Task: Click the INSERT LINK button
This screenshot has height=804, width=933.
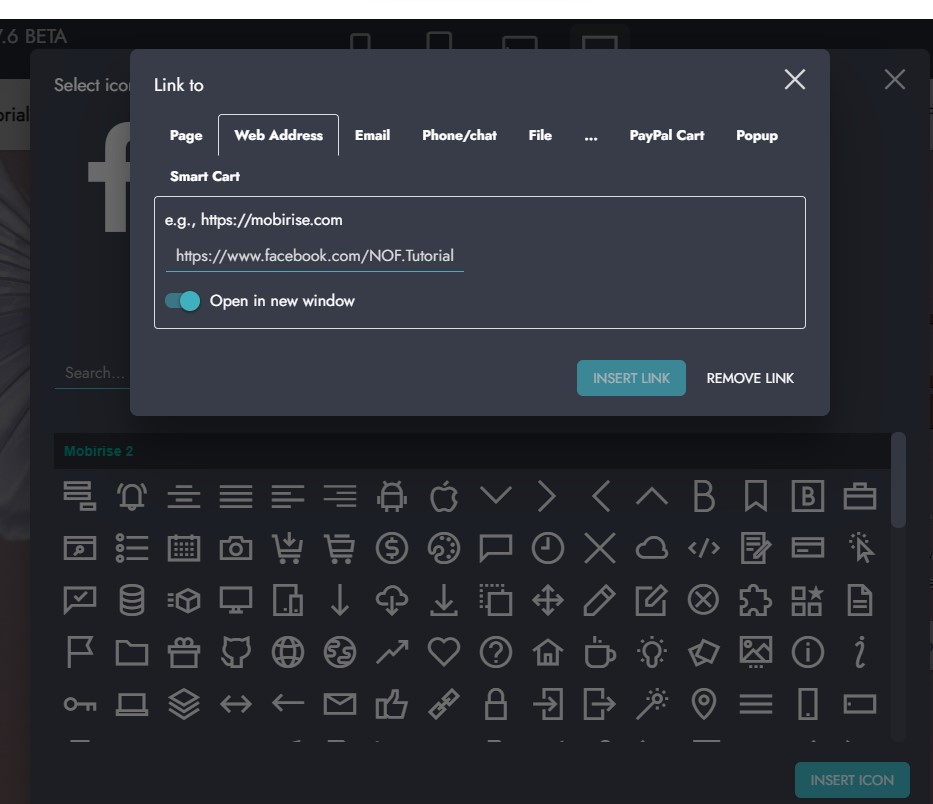Action: click(631, 378)
